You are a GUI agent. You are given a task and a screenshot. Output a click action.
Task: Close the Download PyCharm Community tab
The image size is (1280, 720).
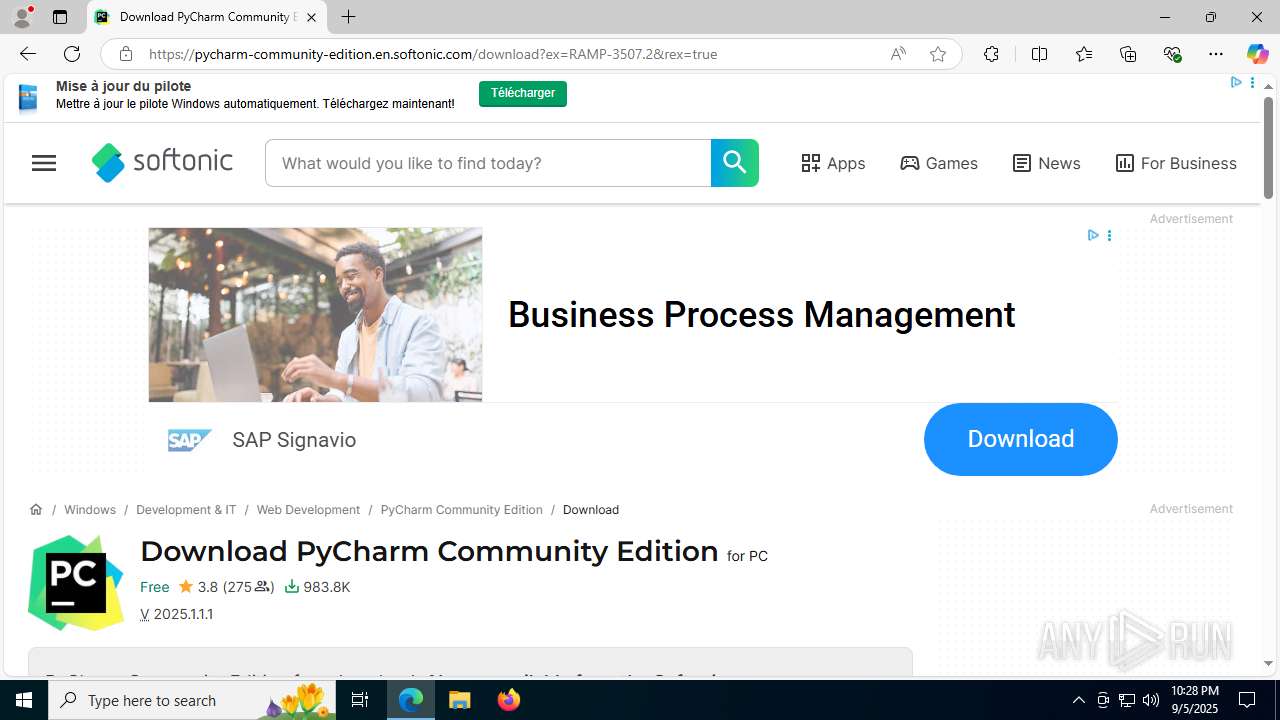pos(311,17)
